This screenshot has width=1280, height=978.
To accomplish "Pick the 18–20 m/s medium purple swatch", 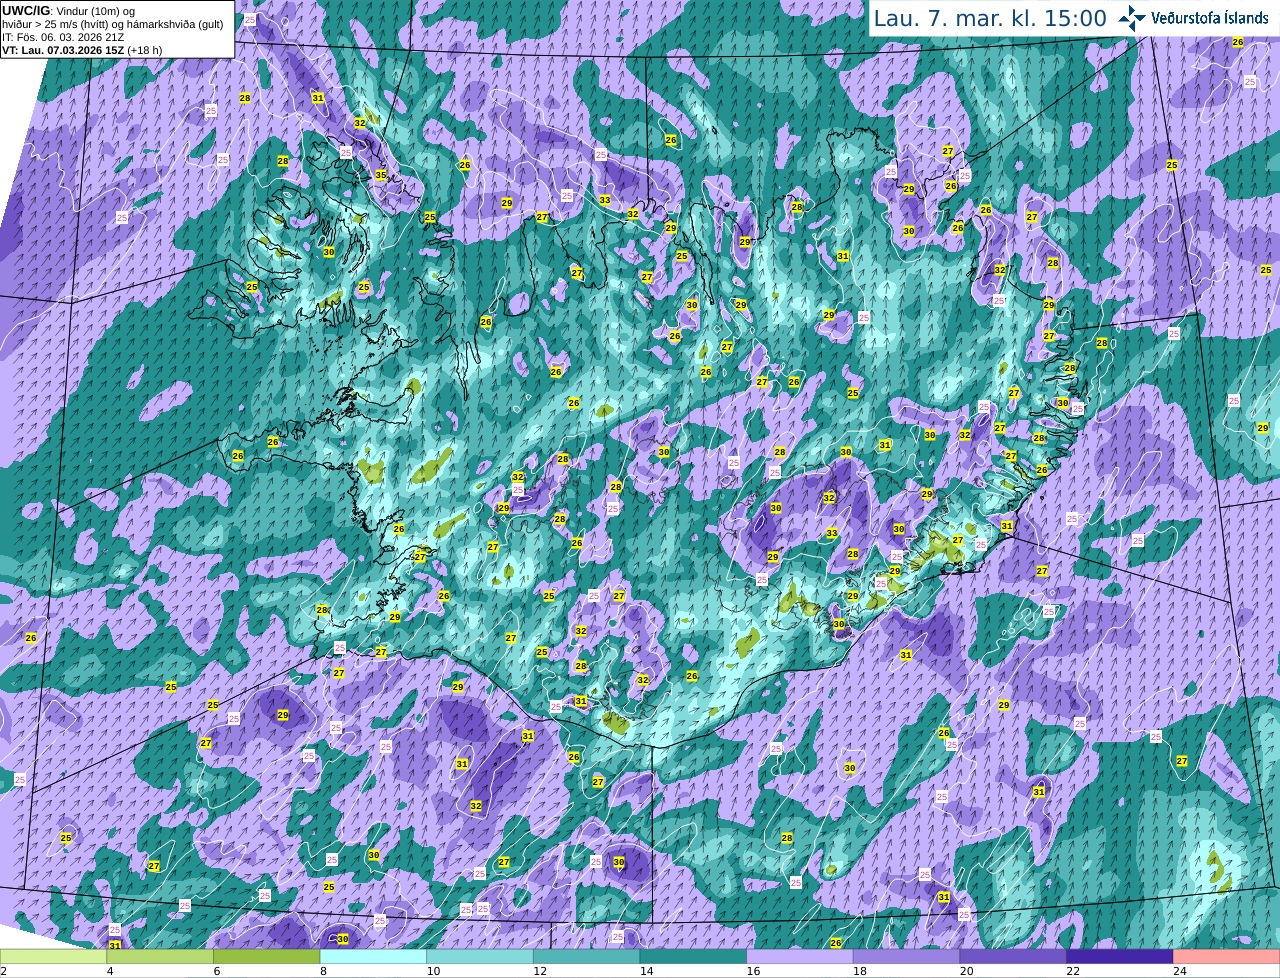I will pos(907,957).
